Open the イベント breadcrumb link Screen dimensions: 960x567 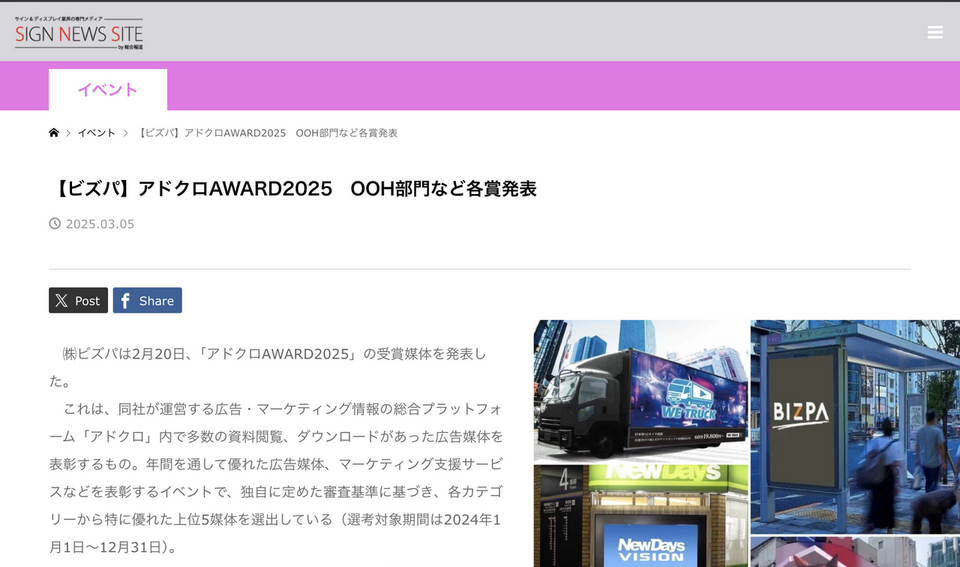click(x=96, y=133)
